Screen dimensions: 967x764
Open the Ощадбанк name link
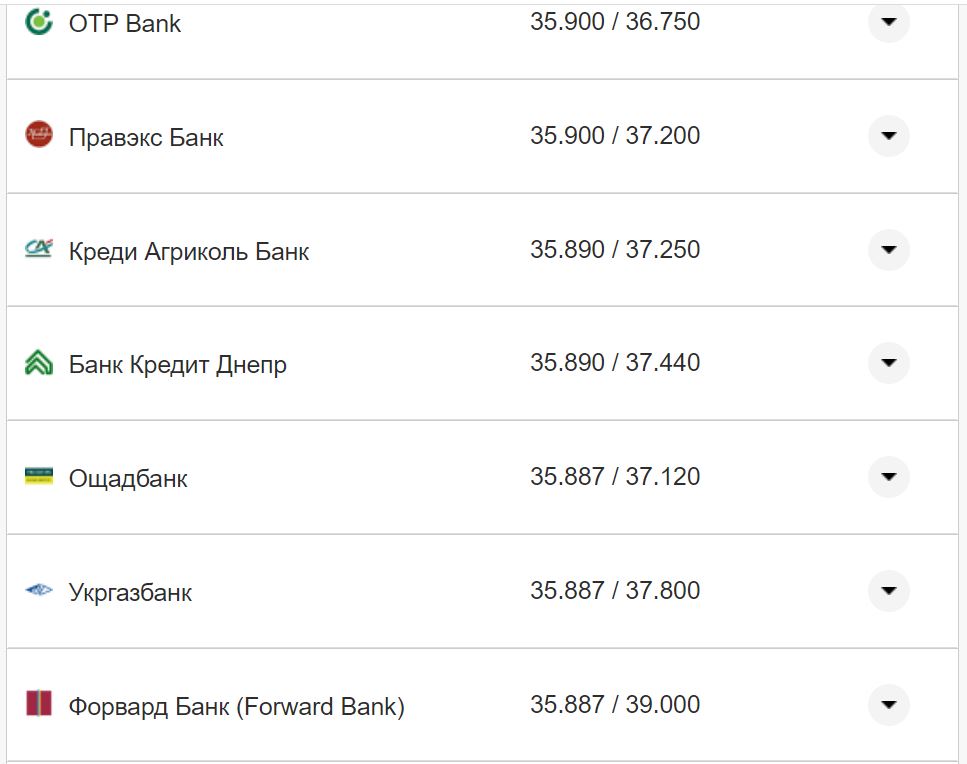pyautogui.click(x=128, y=478)
